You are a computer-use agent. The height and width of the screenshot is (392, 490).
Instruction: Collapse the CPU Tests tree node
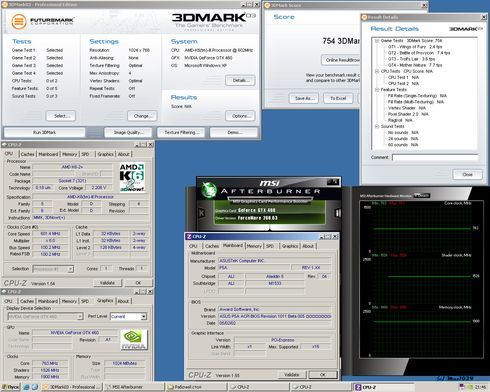pyautogui.click(x=377, y=71)
